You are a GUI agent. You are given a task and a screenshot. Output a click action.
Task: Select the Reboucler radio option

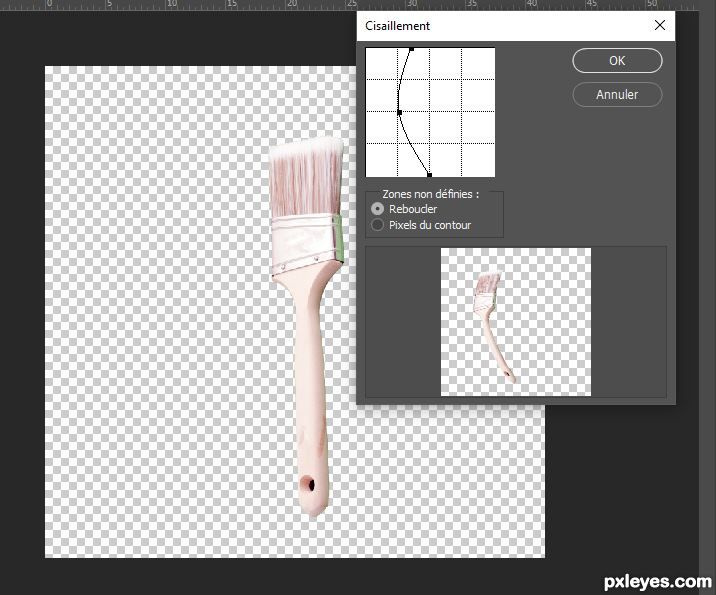tap(378, 209)
